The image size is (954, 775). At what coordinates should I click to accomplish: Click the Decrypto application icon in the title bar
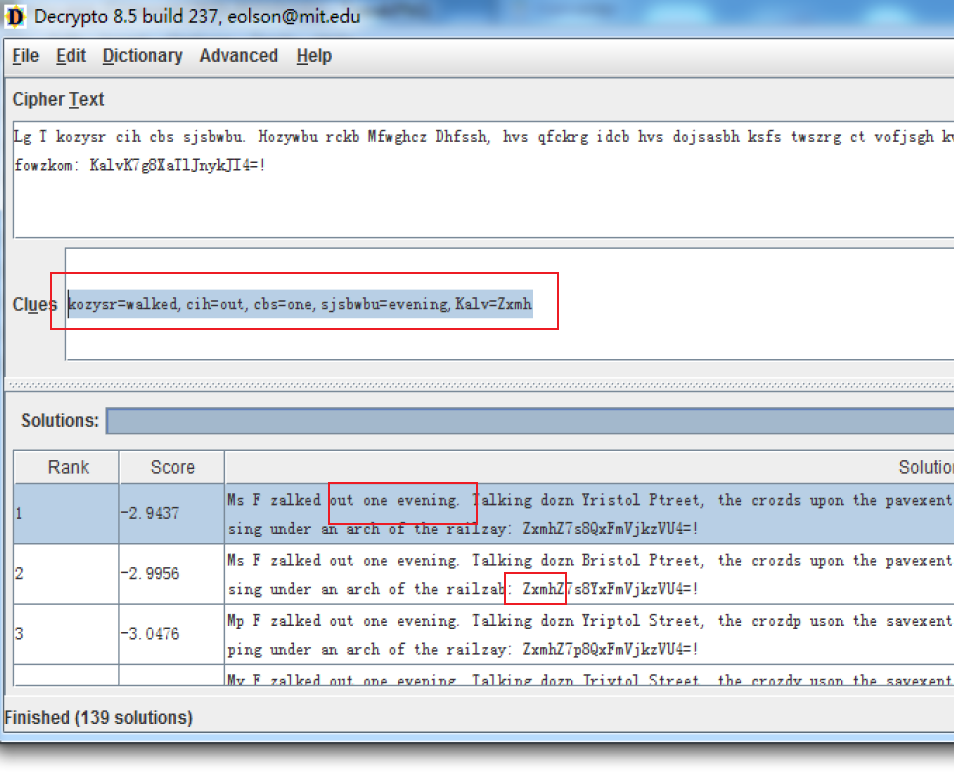(x=14, y=16)
